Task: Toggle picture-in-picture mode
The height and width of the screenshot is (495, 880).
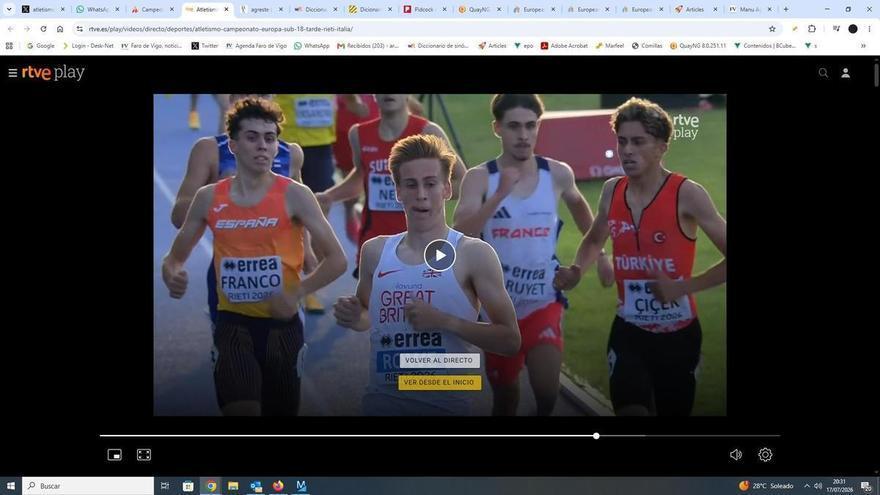Action: (114, 455)
